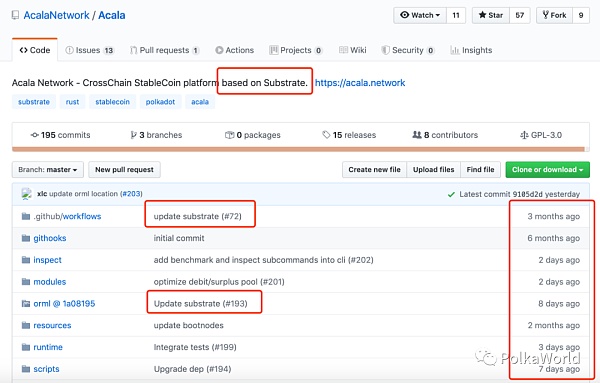Click the contributors people icon
This screenshot has width=600, height=383.
[x=417, y=135]
